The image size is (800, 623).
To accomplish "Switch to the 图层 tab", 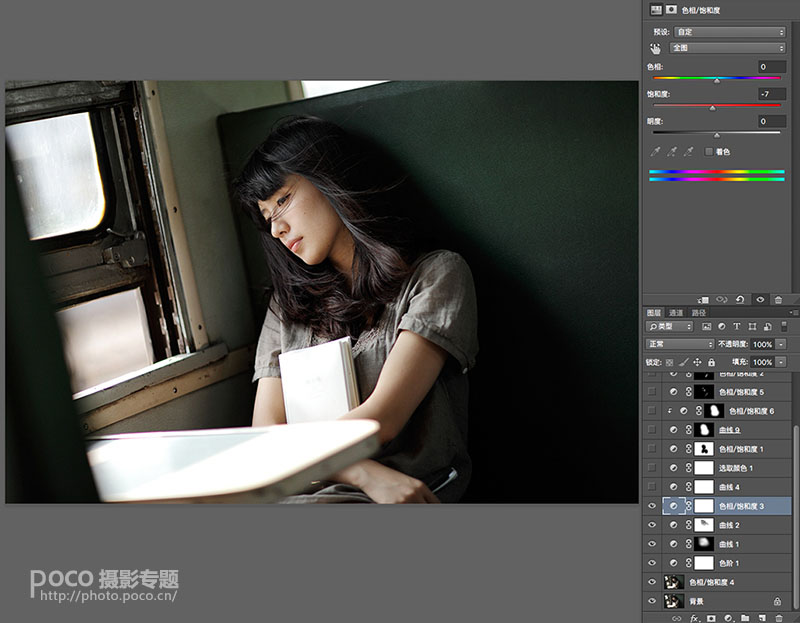I will pyautogui.click(x=654, y=313).
